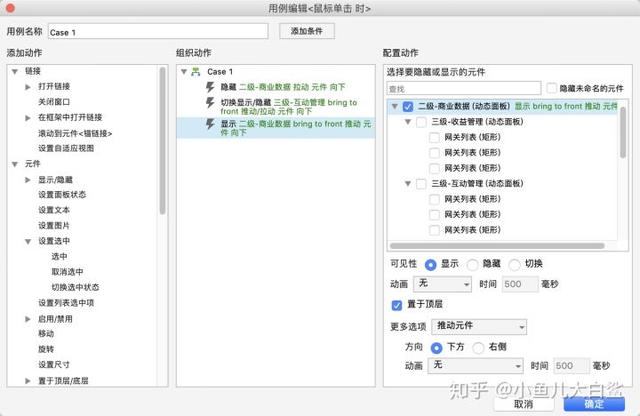Click the 添加条件 button

click(x=307, y=31)
